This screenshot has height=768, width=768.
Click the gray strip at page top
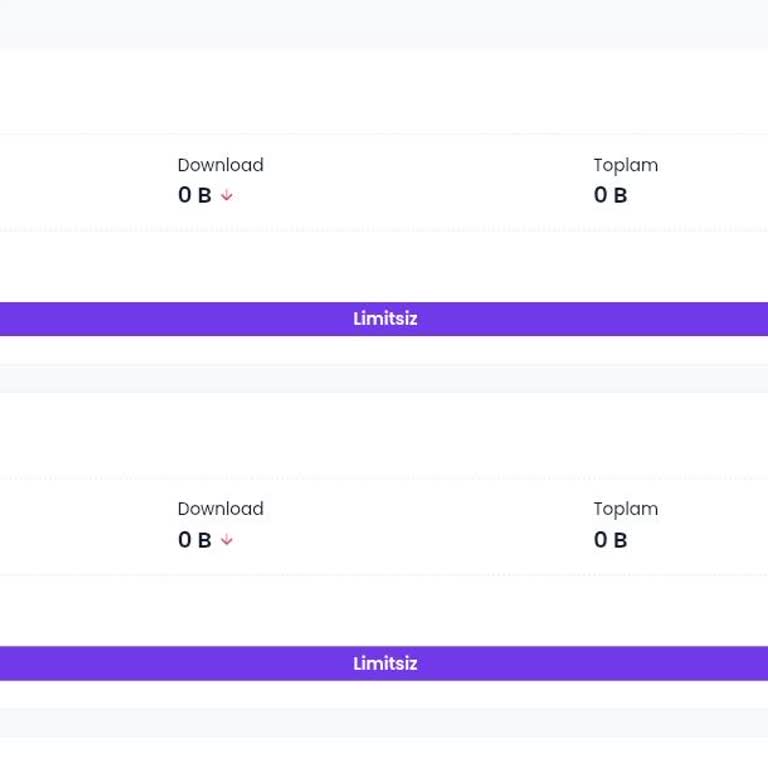click(x=384, y=24)
